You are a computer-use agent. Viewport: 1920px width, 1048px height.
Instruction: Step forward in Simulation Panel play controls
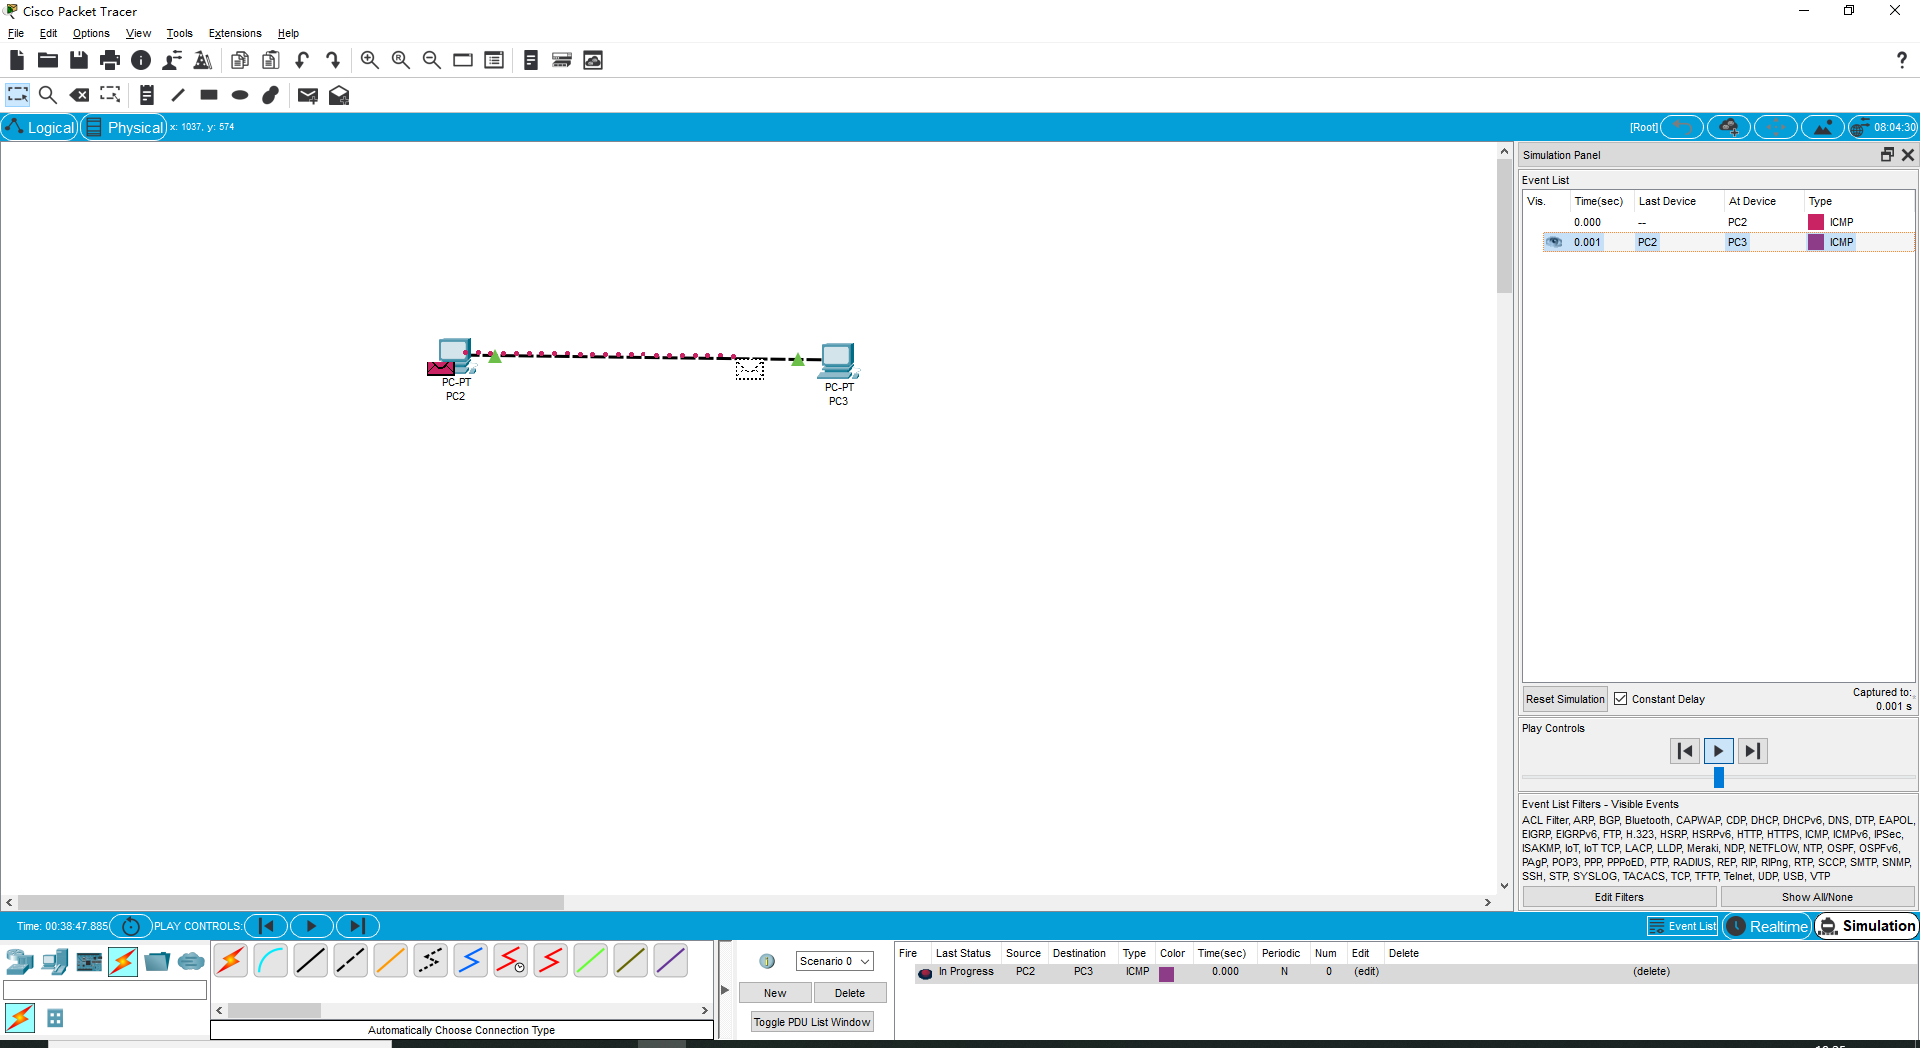click(1752, 751)
